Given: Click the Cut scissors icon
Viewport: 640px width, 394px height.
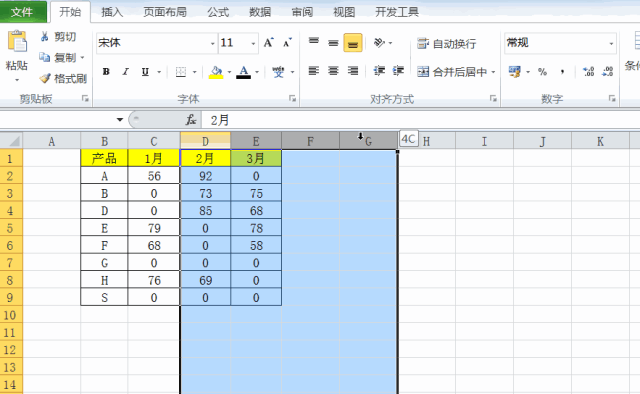Looking at the screenshot, I should 44,37.
